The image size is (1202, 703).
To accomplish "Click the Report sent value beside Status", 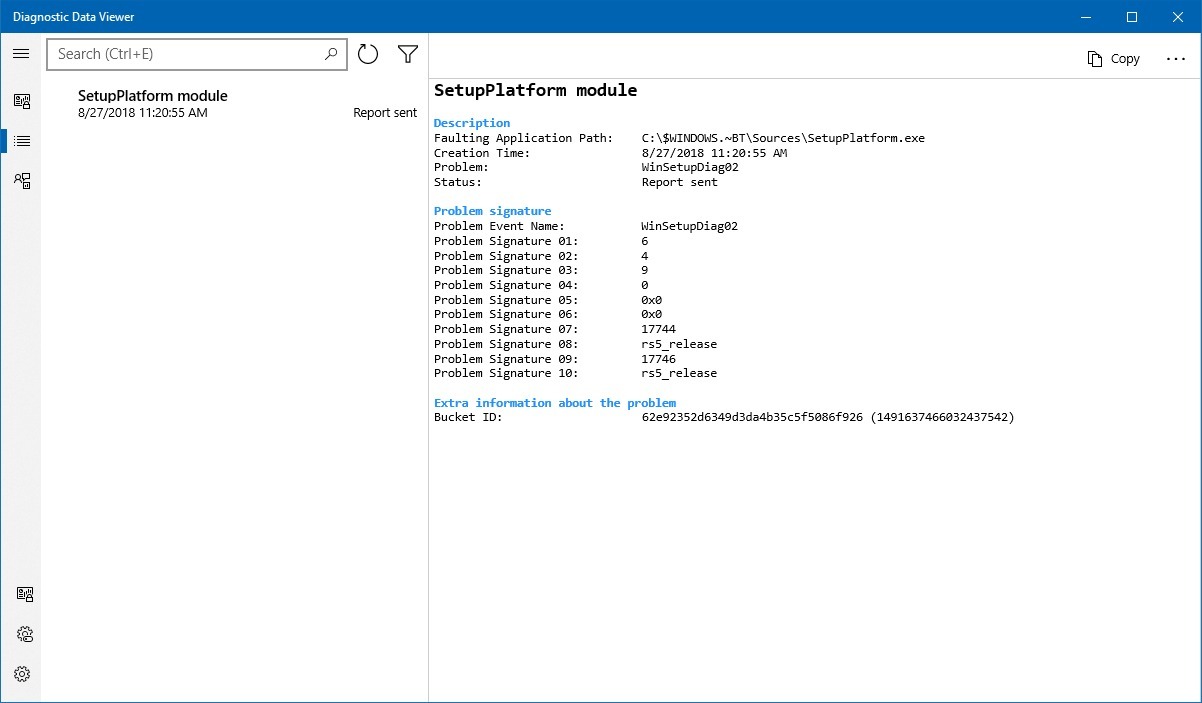I will pos(680,182).
